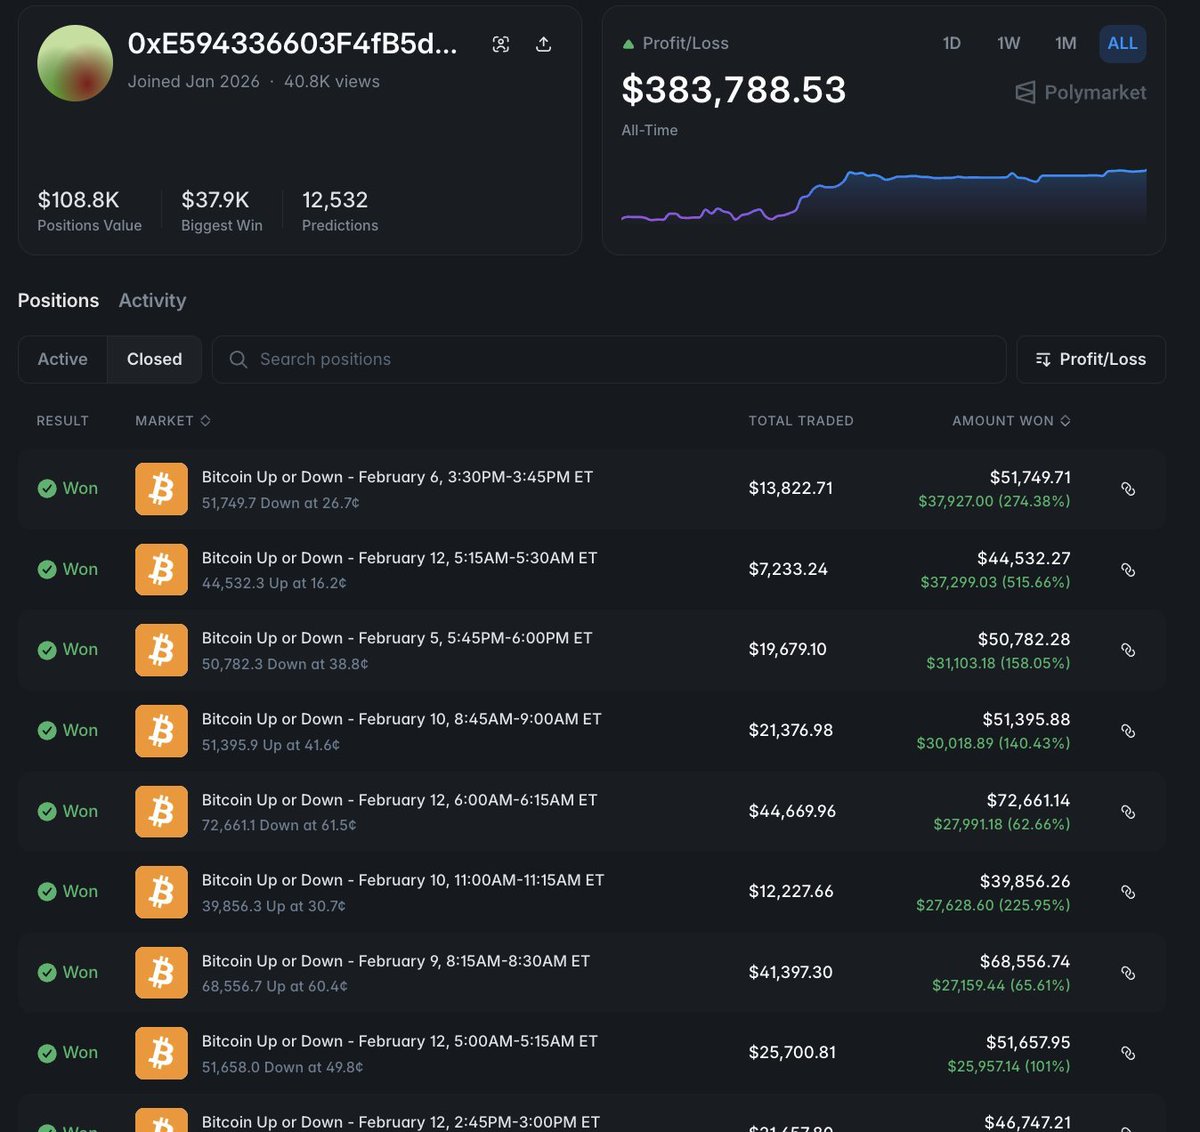Click the RESULT column header
Image resolution: width=1200 pixels, height=1132 pixels.
click(63, 421)
